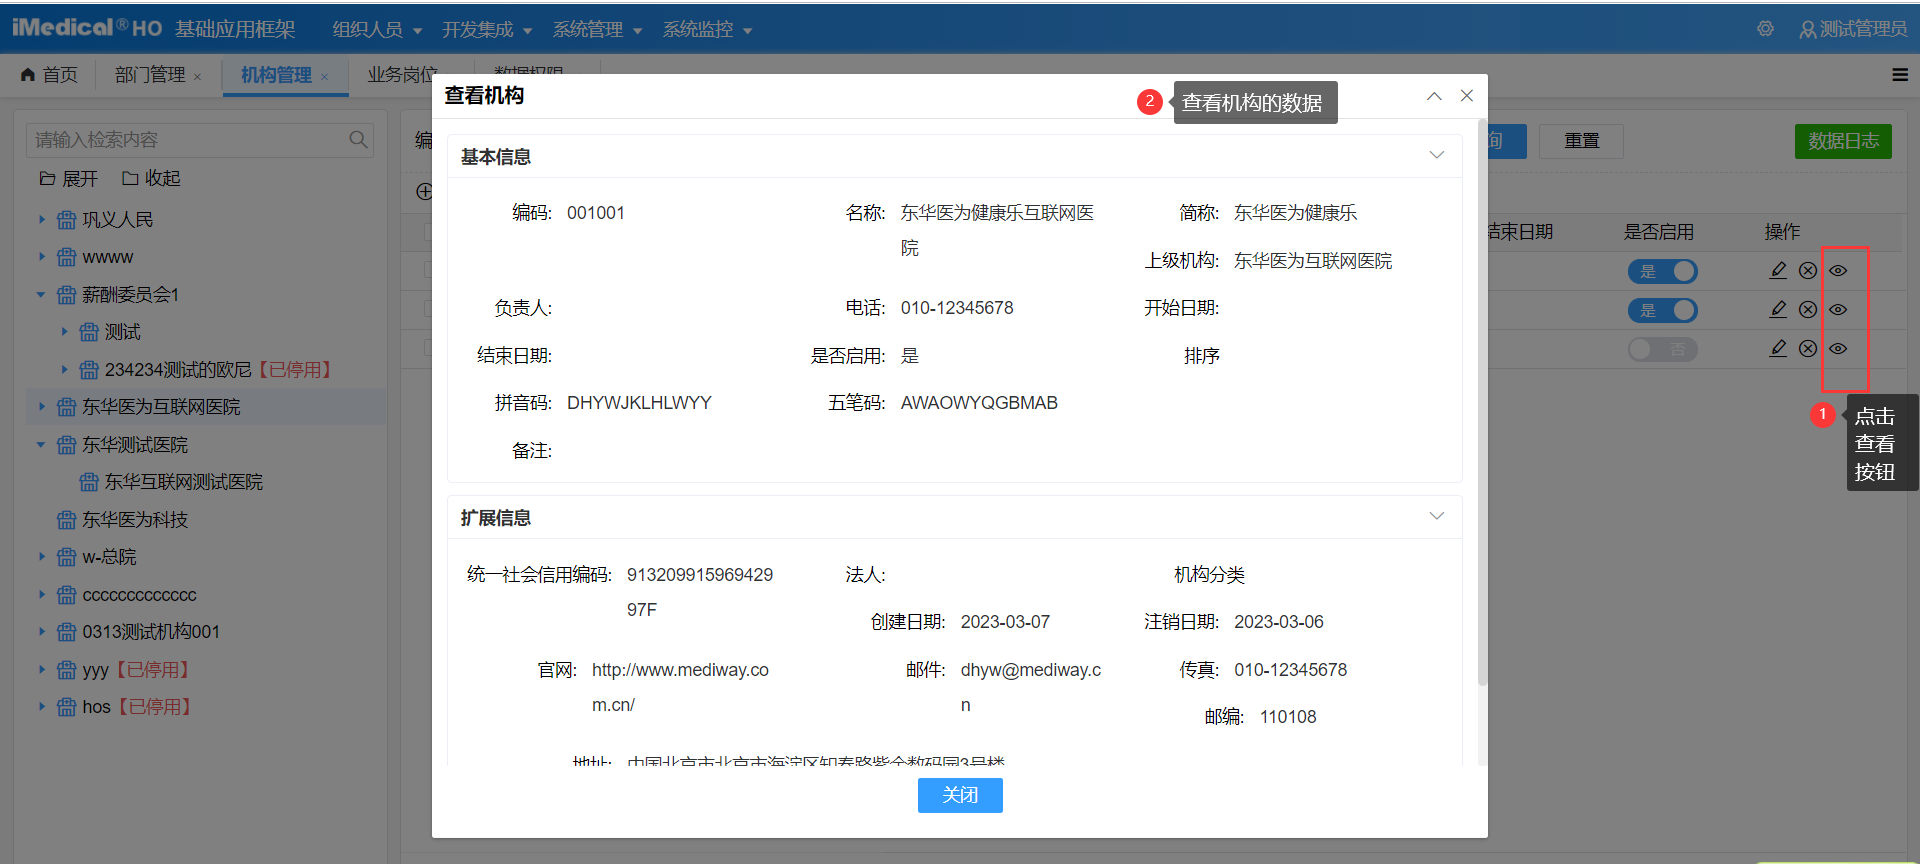Collapse the 东华测试医院 tree node arrow

click(42, 444)
